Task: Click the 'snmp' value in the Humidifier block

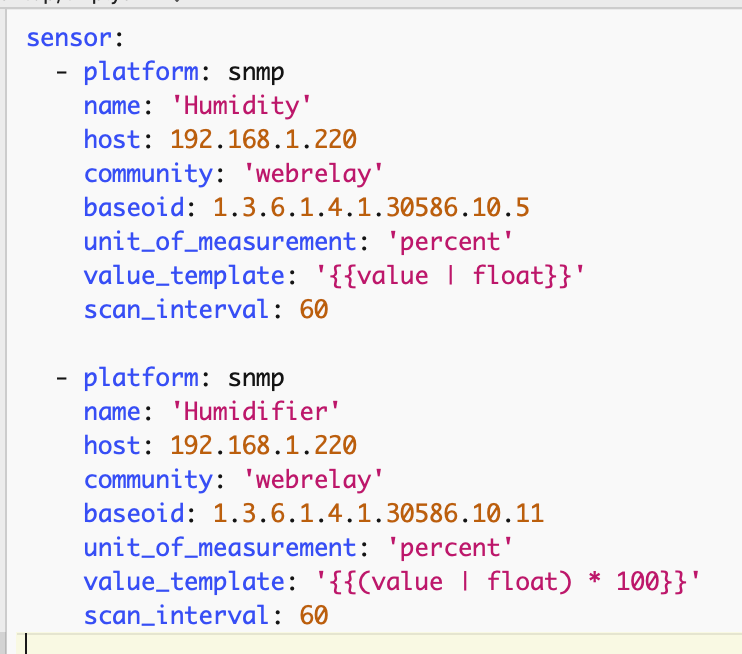Action: [x=256, y=378]
